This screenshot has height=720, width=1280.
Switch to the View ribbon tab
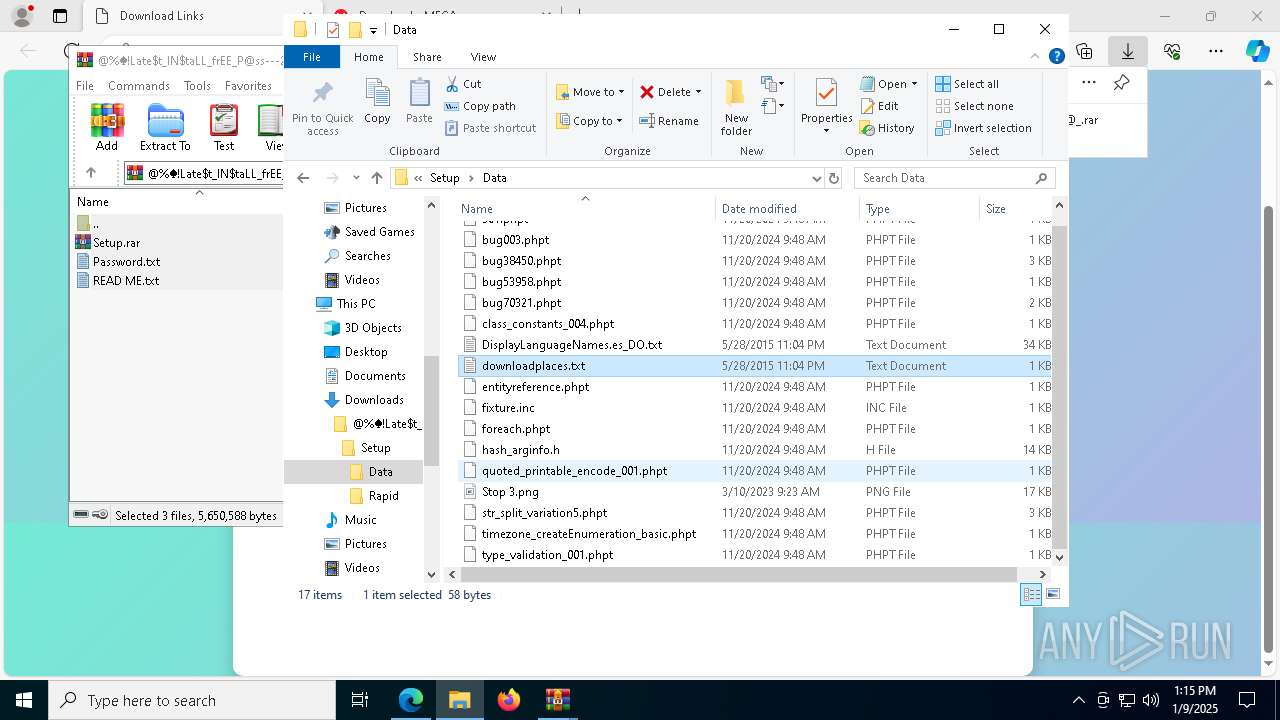coord(483,57)
